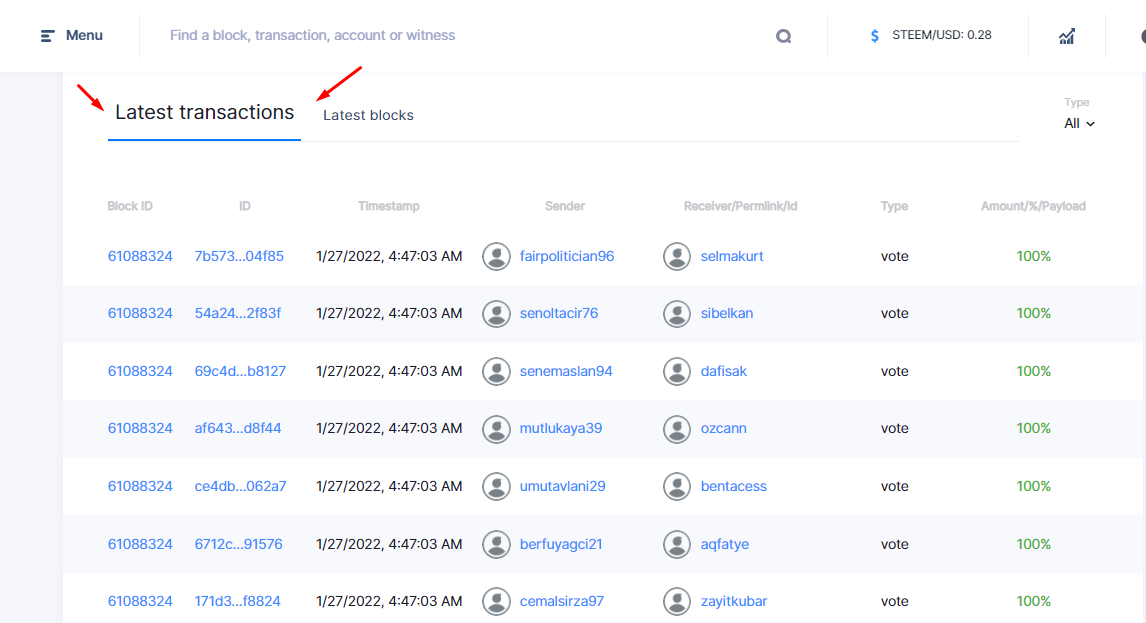Image resolution: width=1146 pixels, height=623 pixels.
Task: Click the Timestamp column header
Action: 389,206
